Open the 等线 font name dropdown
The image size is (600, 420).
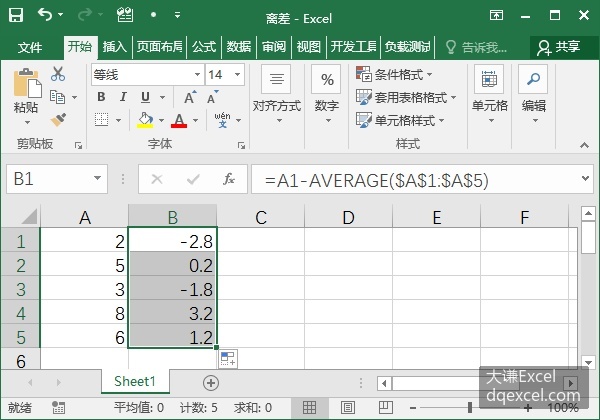point(197,74)
